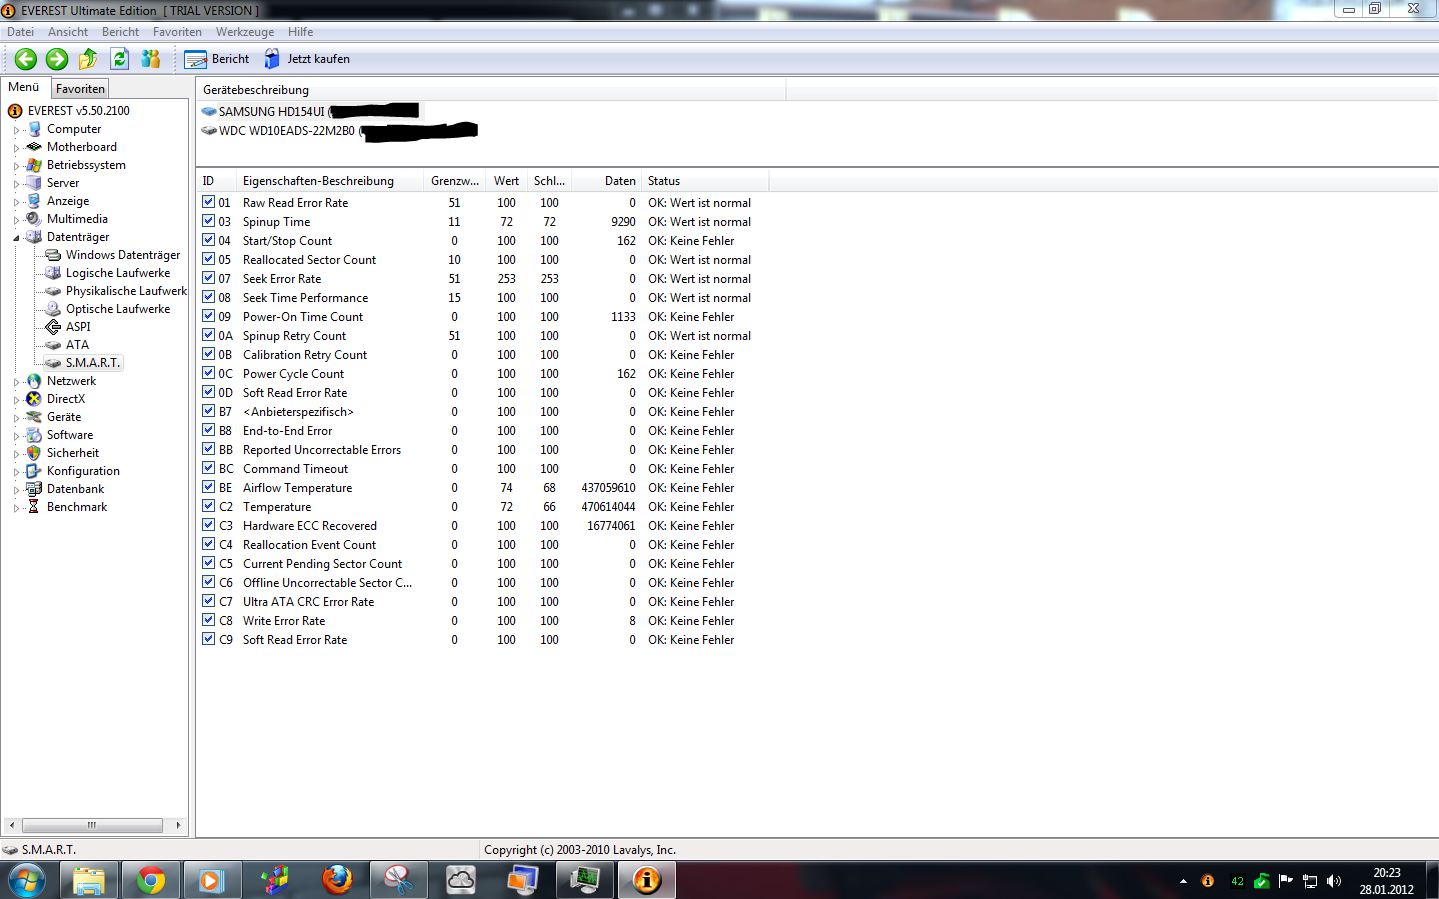Click the Konfiguration icon in the tree
This screenshot has width=1439, height=899.
pyautogui.click(x=34, y=471)
